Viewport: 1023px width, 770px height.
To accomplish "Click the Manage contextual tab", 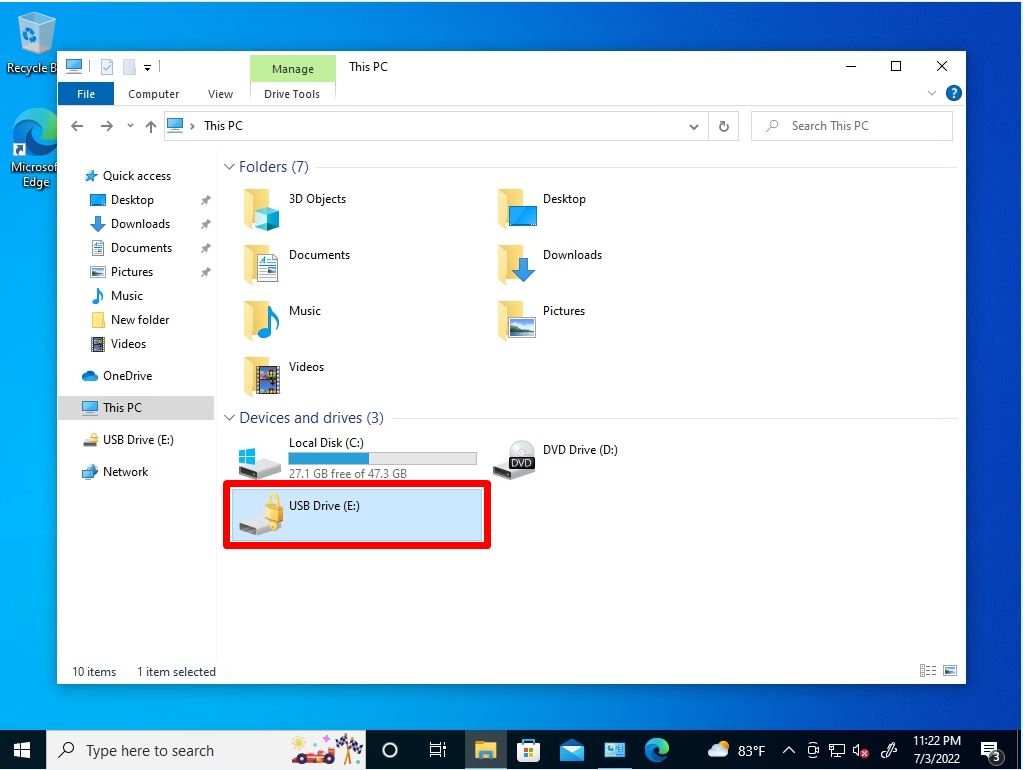I will click(292, 69).
